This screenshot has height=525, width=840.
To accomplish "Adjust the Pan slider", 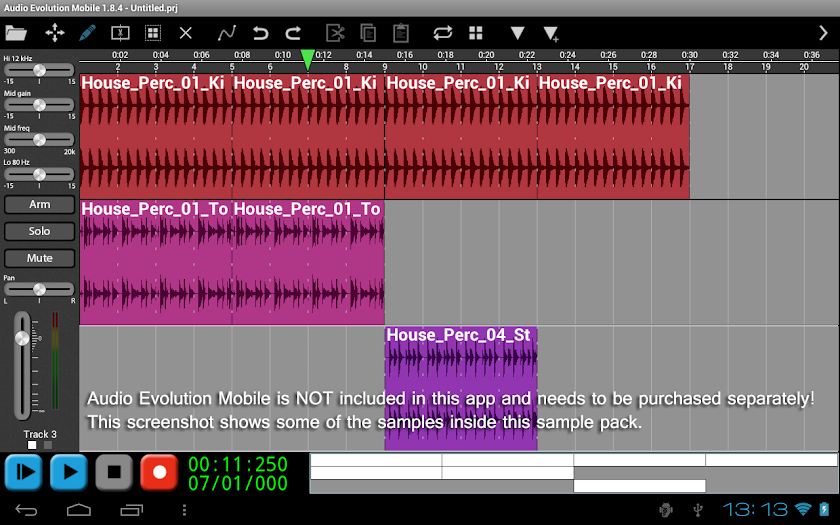I will click(x=39, y=289).
